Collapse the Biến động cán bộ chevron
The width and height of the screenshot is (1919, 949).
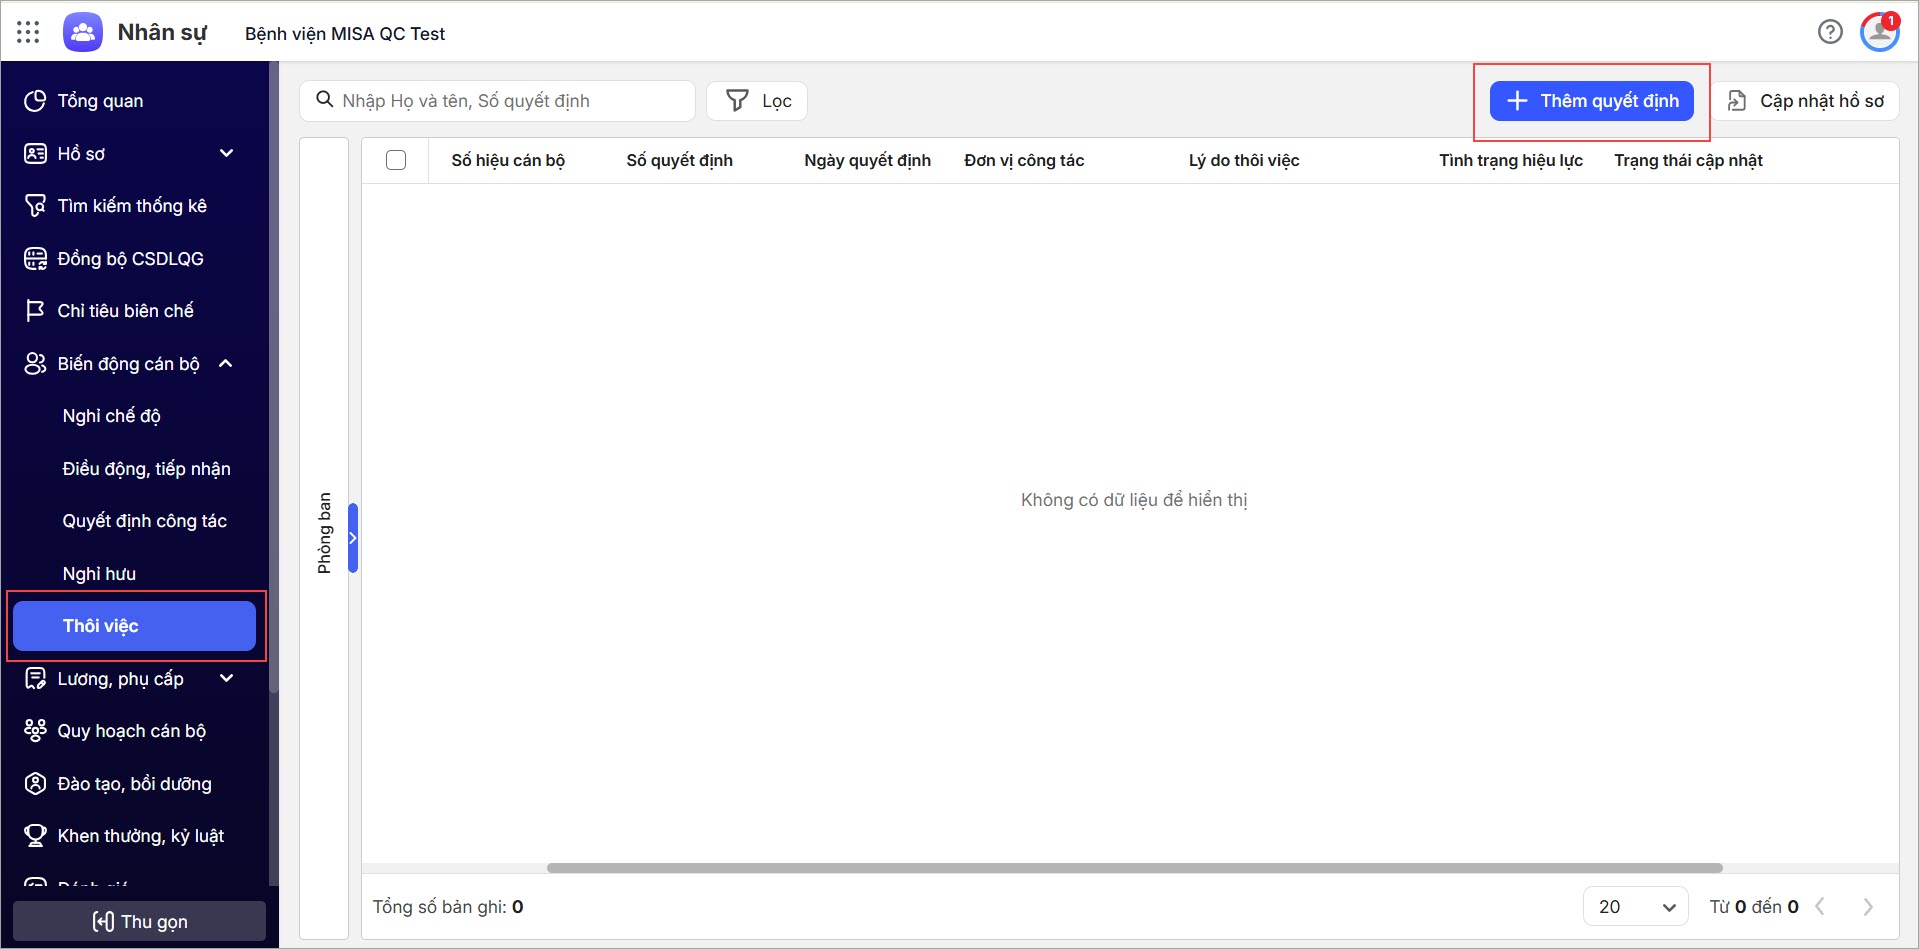coord(226,364)
